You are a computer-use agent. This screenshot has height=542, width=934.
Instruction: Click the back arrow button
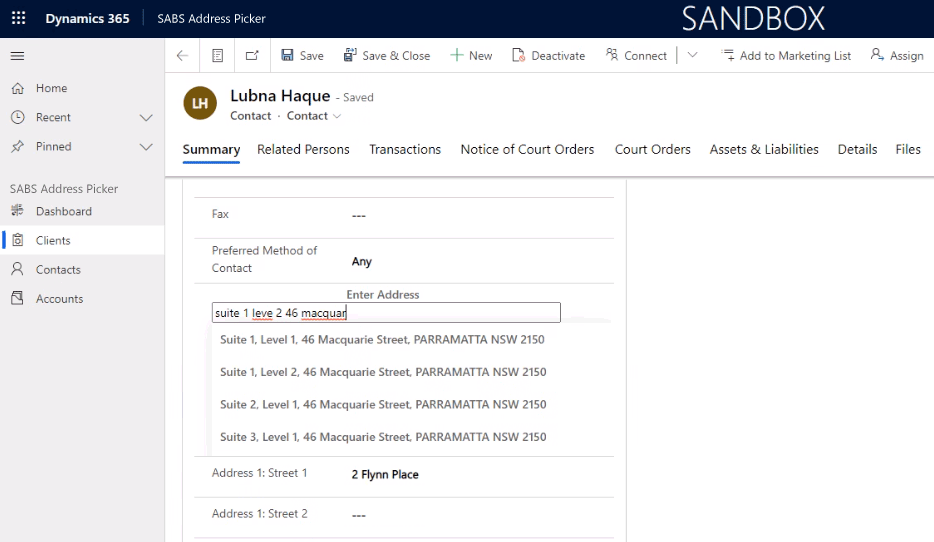pos(182,56)
